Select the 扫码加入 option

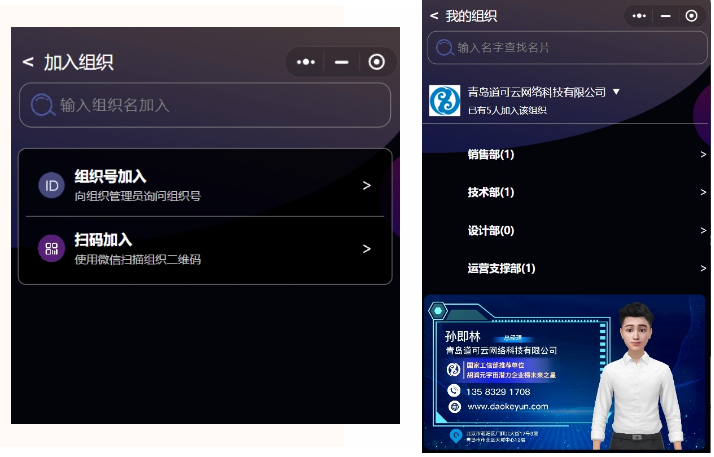point(205,249)
